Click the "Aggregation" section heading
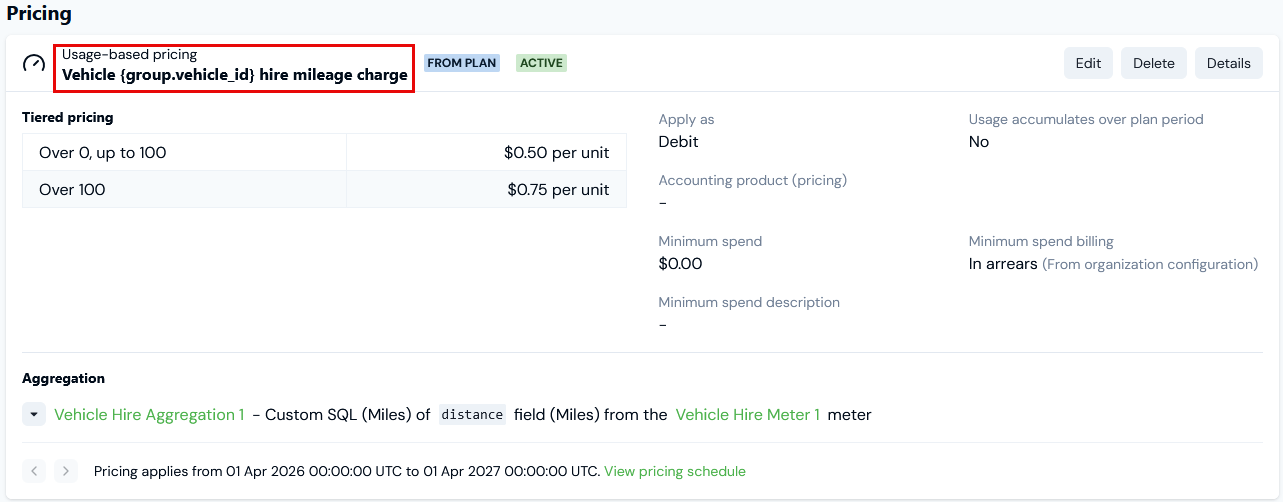This screenshot has height=502, width=1283. (x=63, y=379)
